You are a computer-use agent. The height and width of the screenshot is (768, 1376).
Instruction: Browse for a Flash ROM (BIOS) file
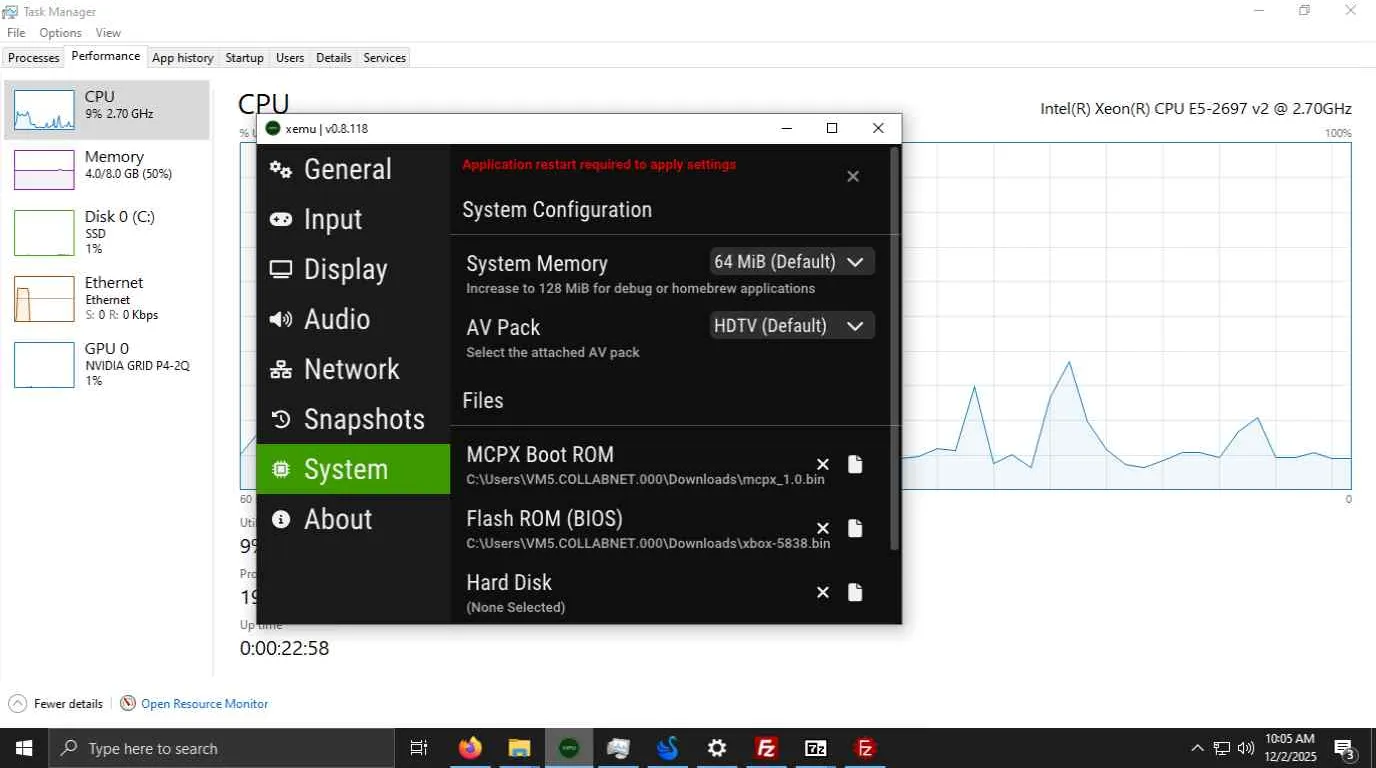point(855,528)
